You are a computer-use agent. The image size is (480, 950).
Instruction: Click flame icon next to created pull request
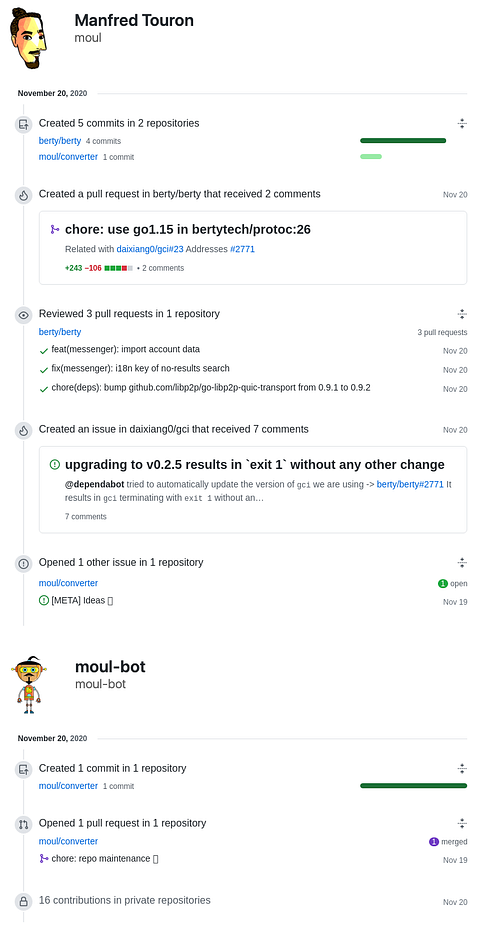click(x=24, y=196)
